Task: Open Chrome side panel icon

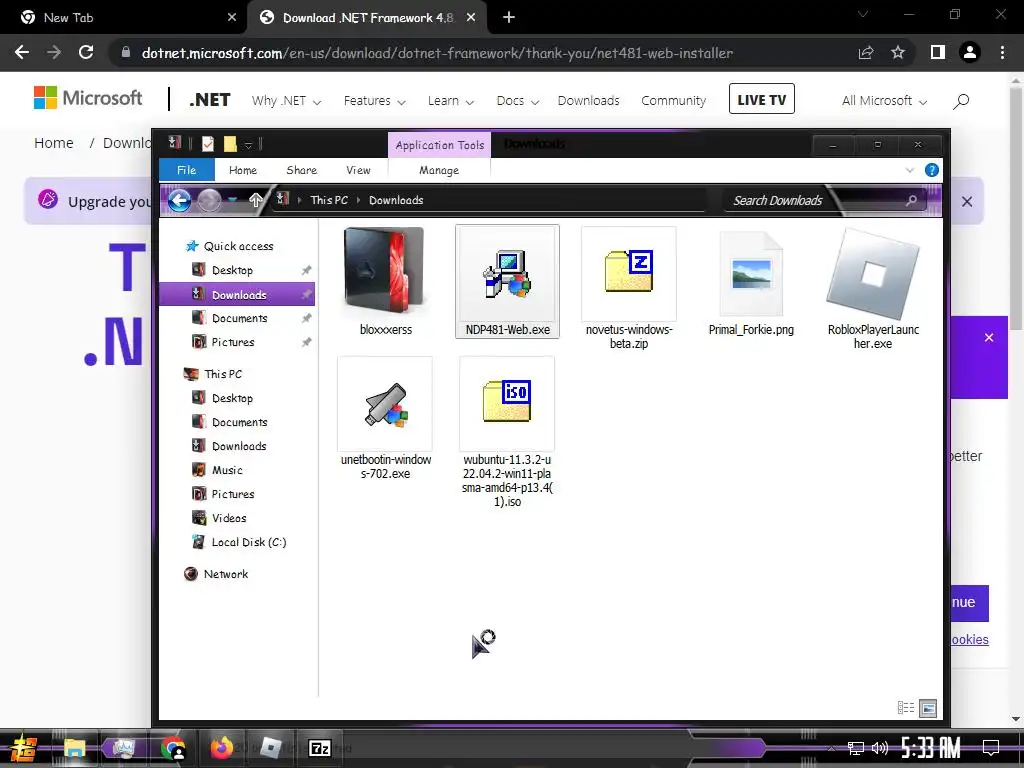Action: click(938, 52)
